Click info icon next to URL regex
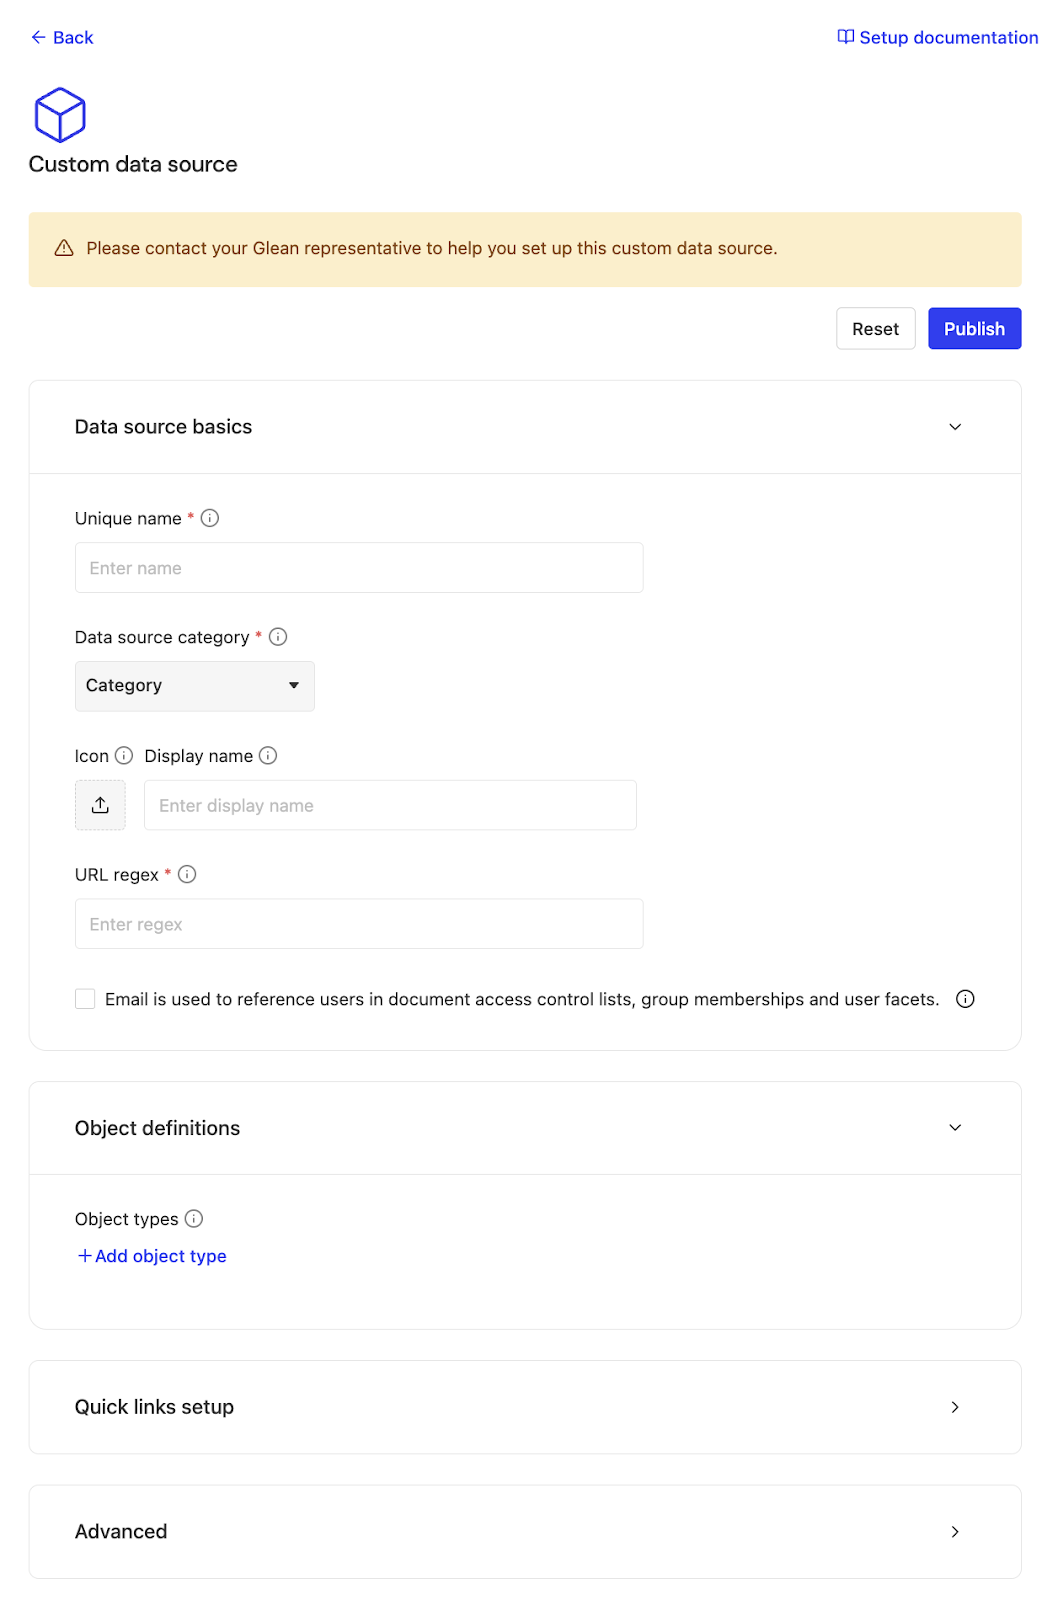This screenshot has width=1058, height=1600. point(187,875)
